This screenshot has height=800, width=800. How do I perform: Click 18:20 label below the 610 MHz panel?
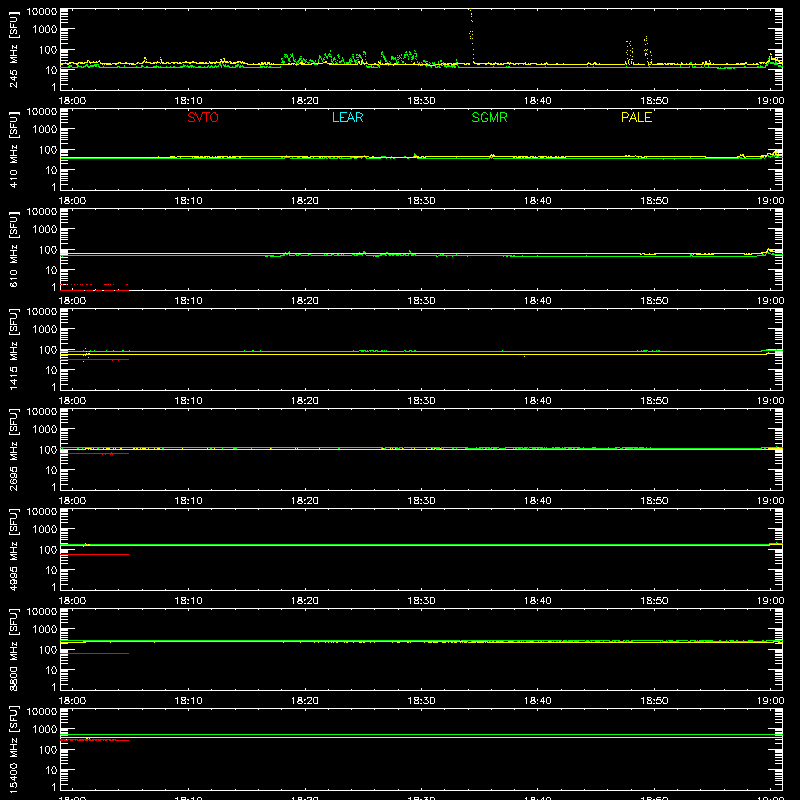pyautogui.click(x=305, y=301)
